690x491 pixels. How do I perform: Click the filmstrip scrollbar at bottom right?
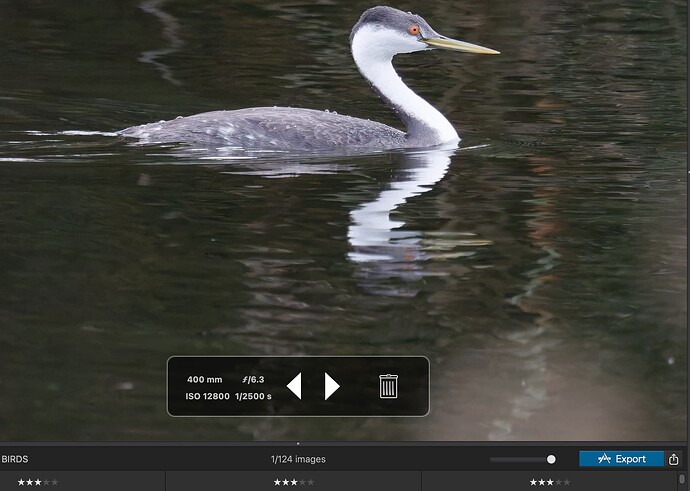pos(682,481)
